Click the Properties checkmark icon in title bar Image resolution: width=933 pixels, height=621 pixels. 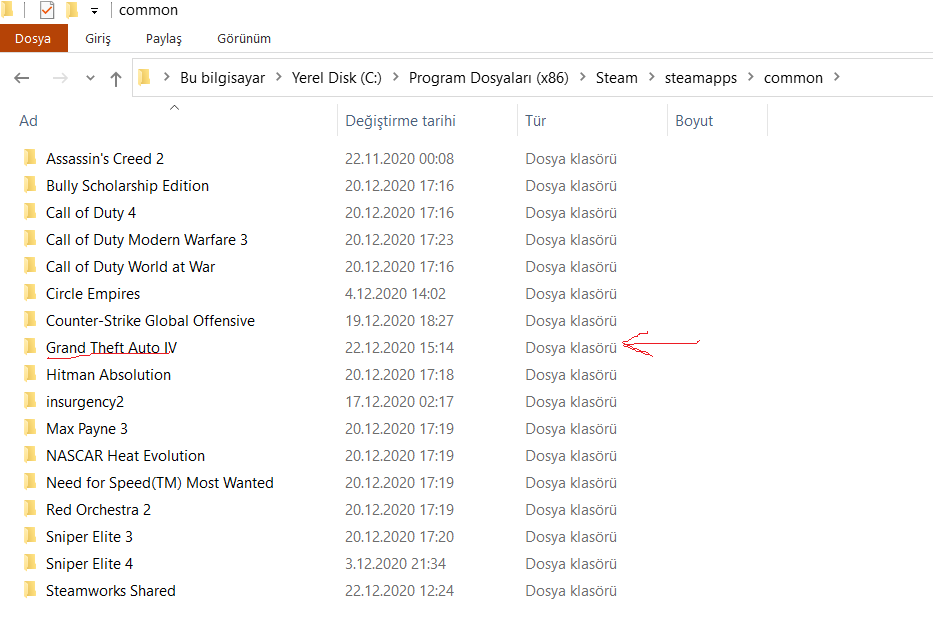pos(47,10)
